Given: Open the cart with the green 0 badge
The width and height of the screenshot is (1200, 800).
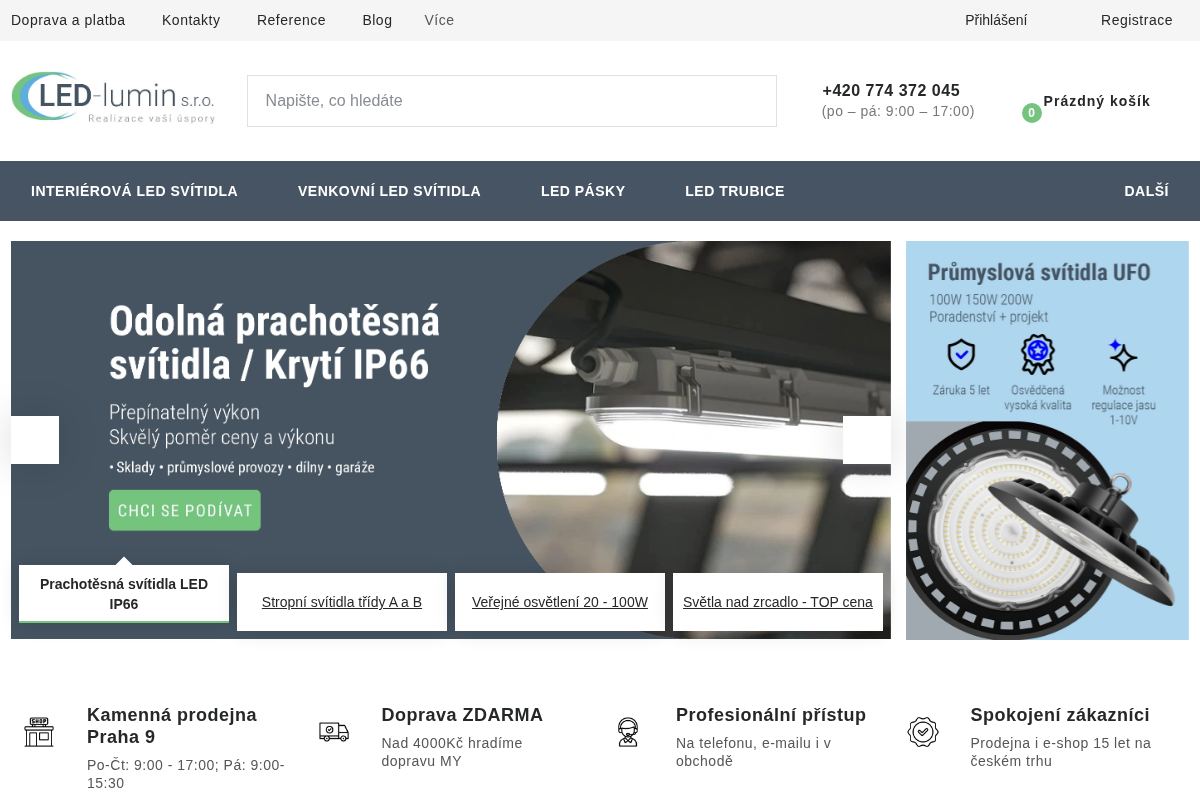Looking at the screenshot, I should pos(1032,113).
